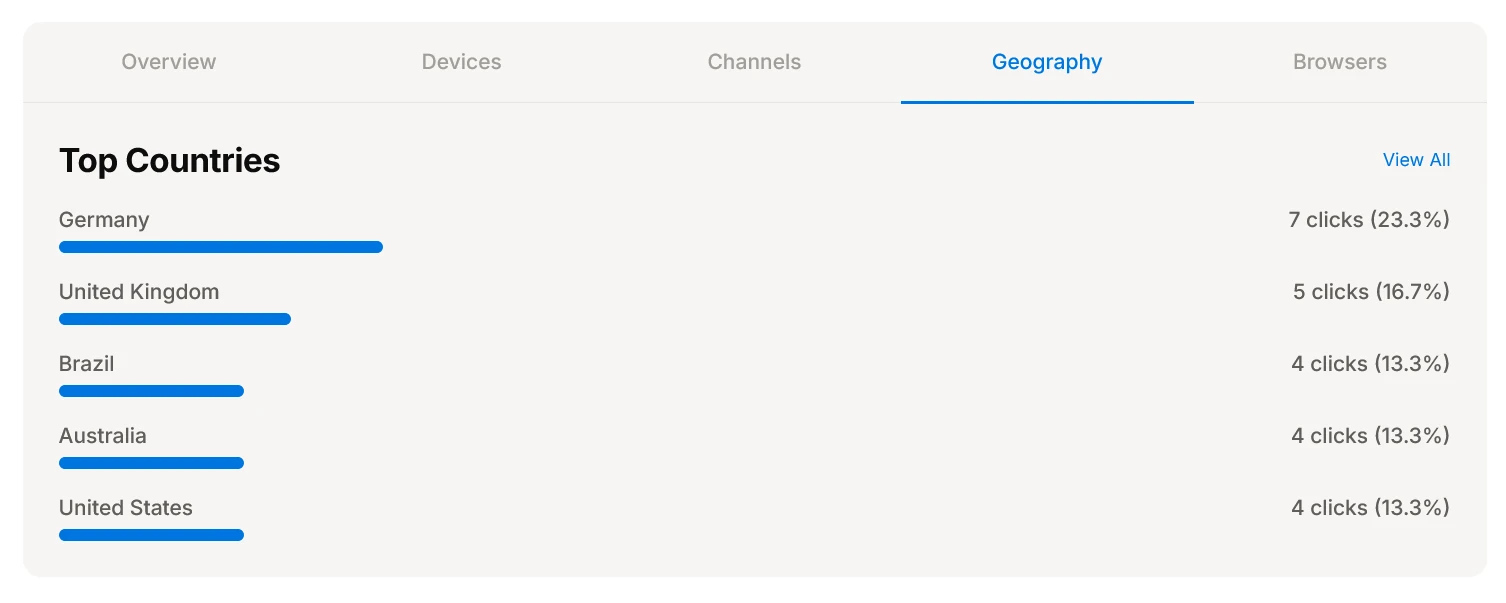Click the Top Countries heading
This screenshot has height=603, width=1506.
[170, 160]
